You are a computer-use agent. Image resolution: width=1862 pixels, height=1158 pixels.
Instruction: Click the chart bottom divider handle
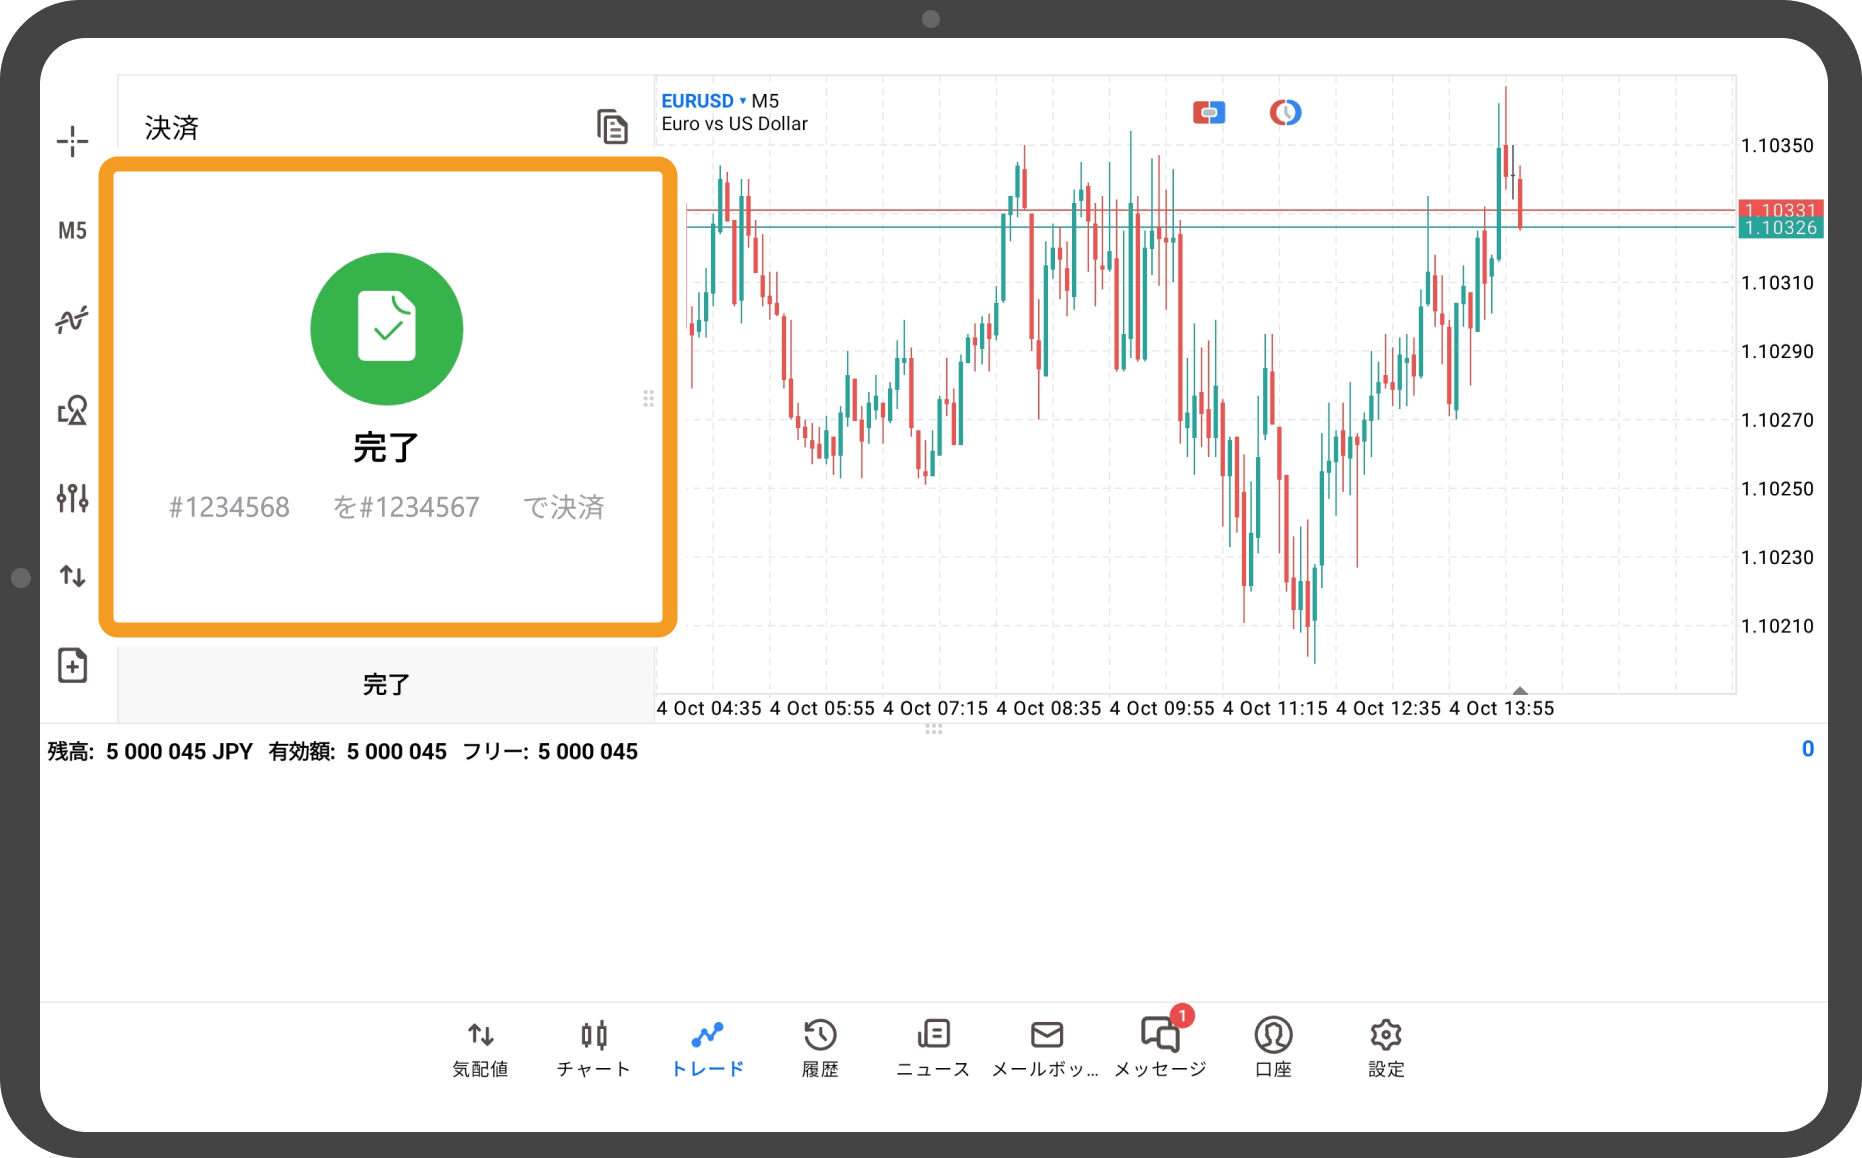[934, 729]
